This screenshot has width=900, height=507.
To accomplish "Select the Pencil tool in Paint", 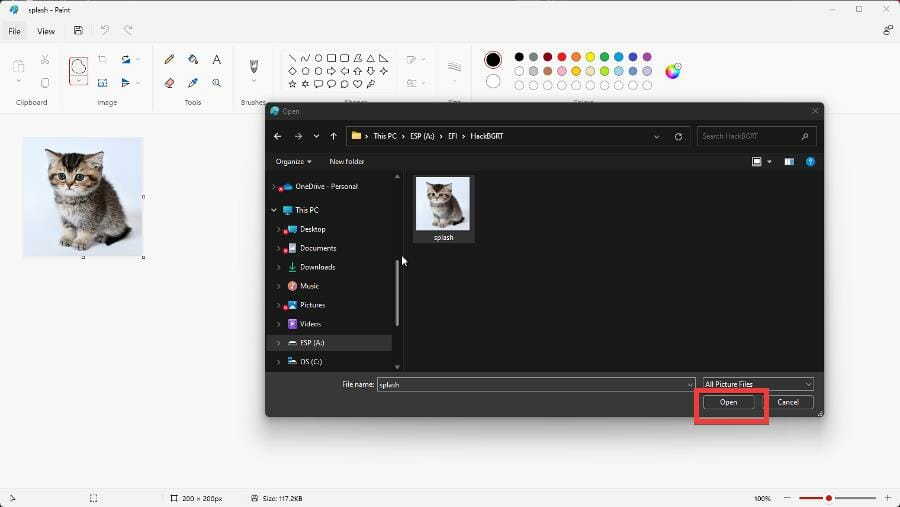I will [x=169, y=59].
